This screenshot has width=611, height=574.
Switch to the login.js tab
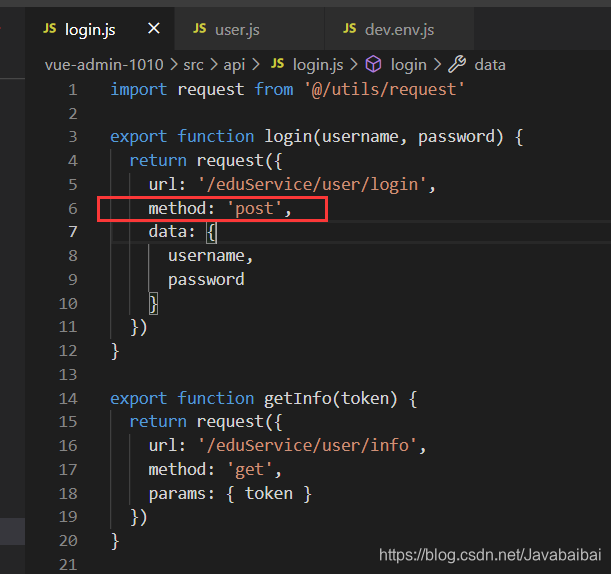tap(100, 29)
